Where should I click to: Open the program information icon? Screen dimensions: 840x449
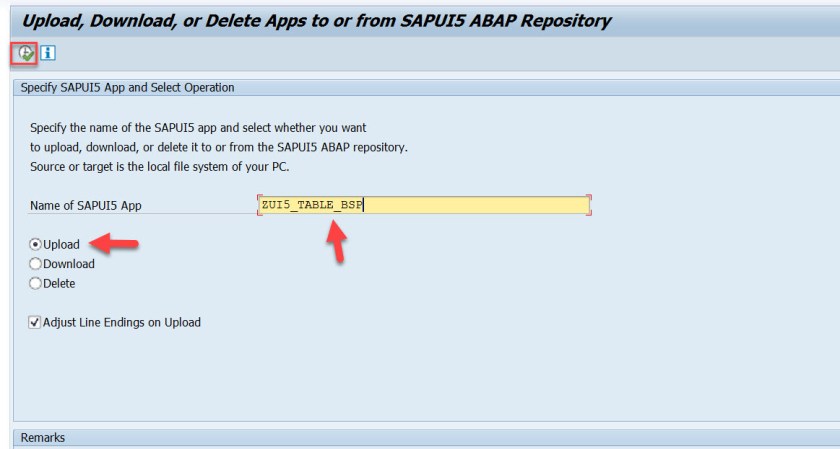coord(48,53)
